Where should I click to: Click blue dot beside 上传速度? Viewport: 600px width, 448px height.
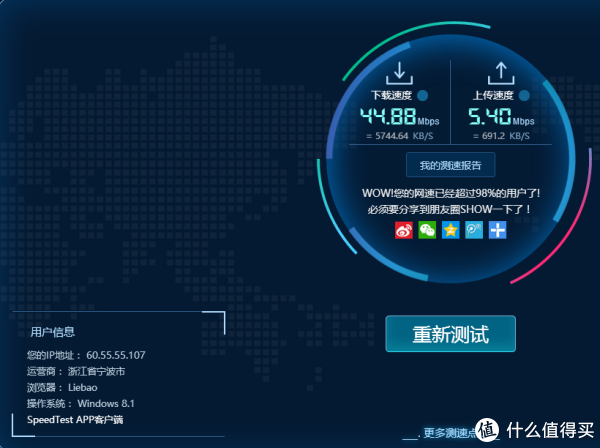click(524, 95)
